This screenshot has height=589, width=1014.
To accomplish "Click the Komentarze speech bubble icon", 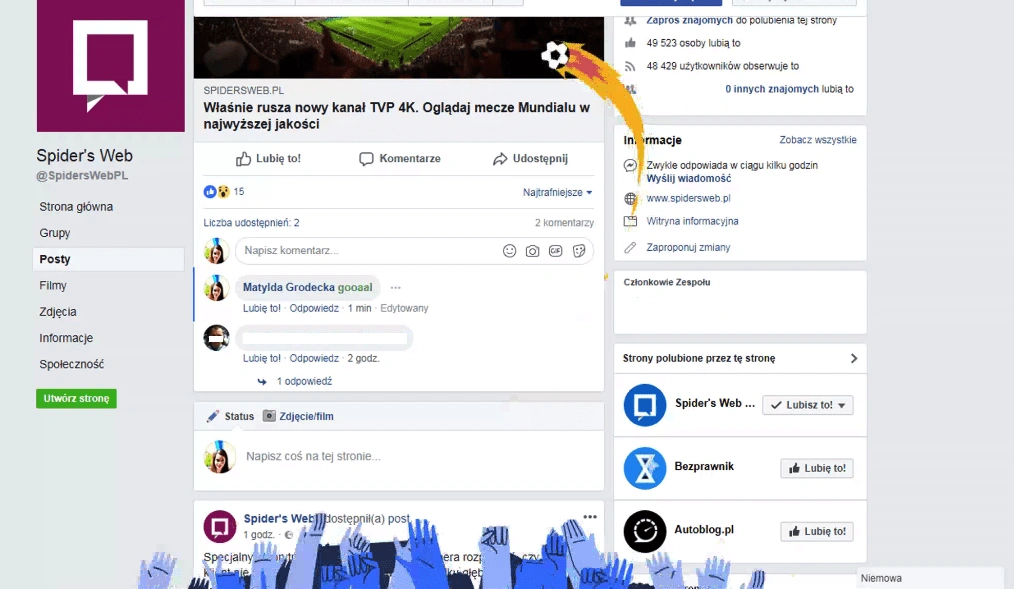I will [366, 159].
